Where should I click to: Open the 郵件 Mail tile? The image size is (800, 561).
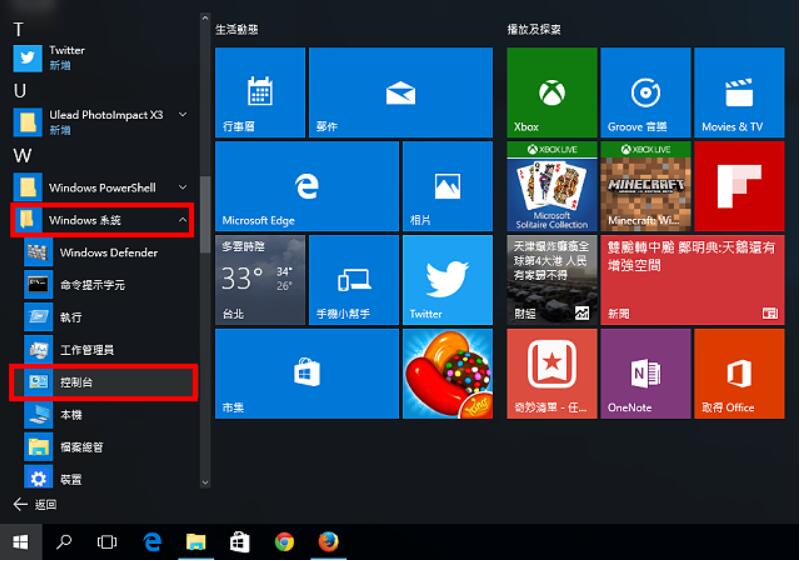point(401,93)
